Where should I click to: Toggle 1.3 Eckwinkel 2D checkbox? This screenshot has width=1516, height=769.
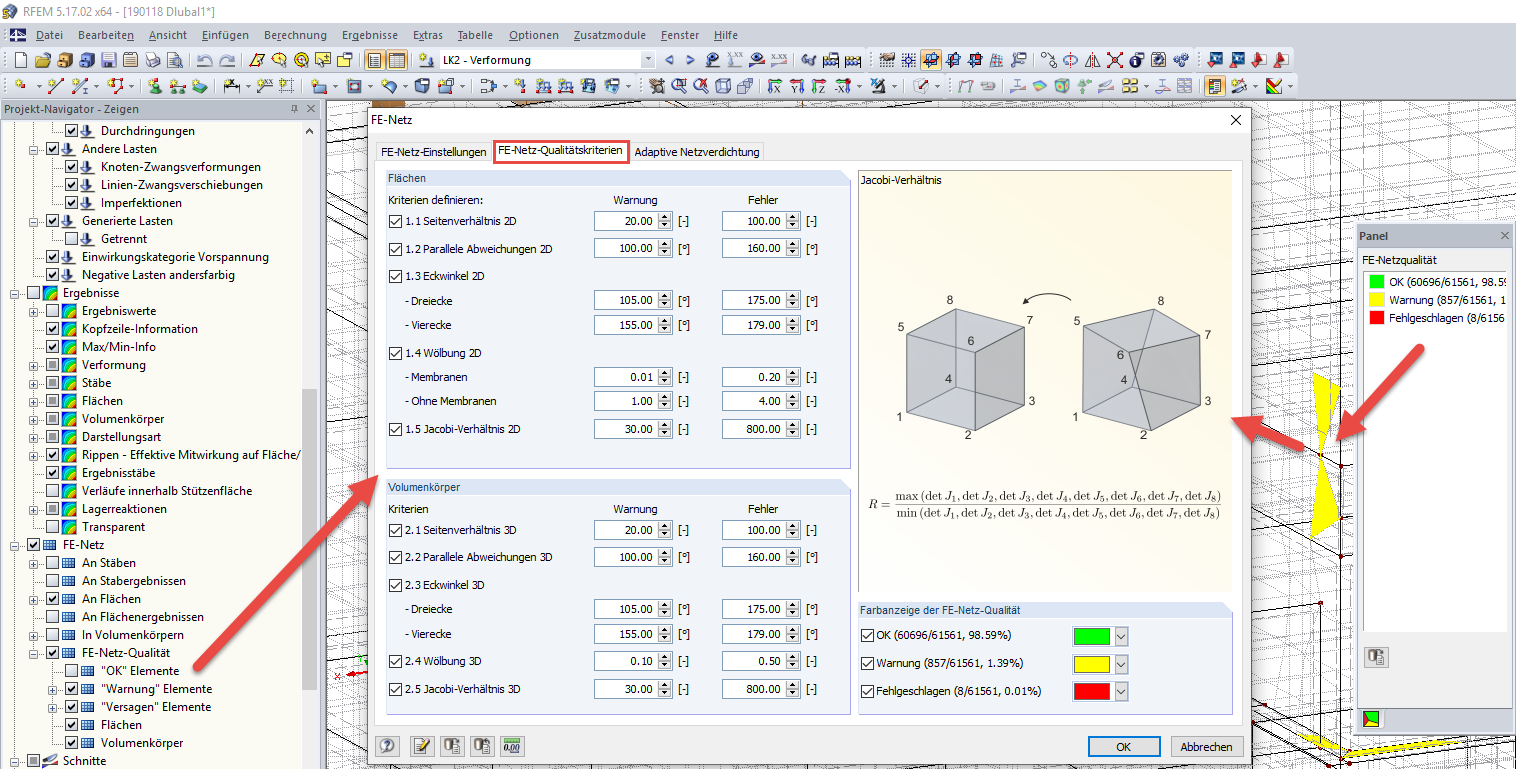pos(396,275)
